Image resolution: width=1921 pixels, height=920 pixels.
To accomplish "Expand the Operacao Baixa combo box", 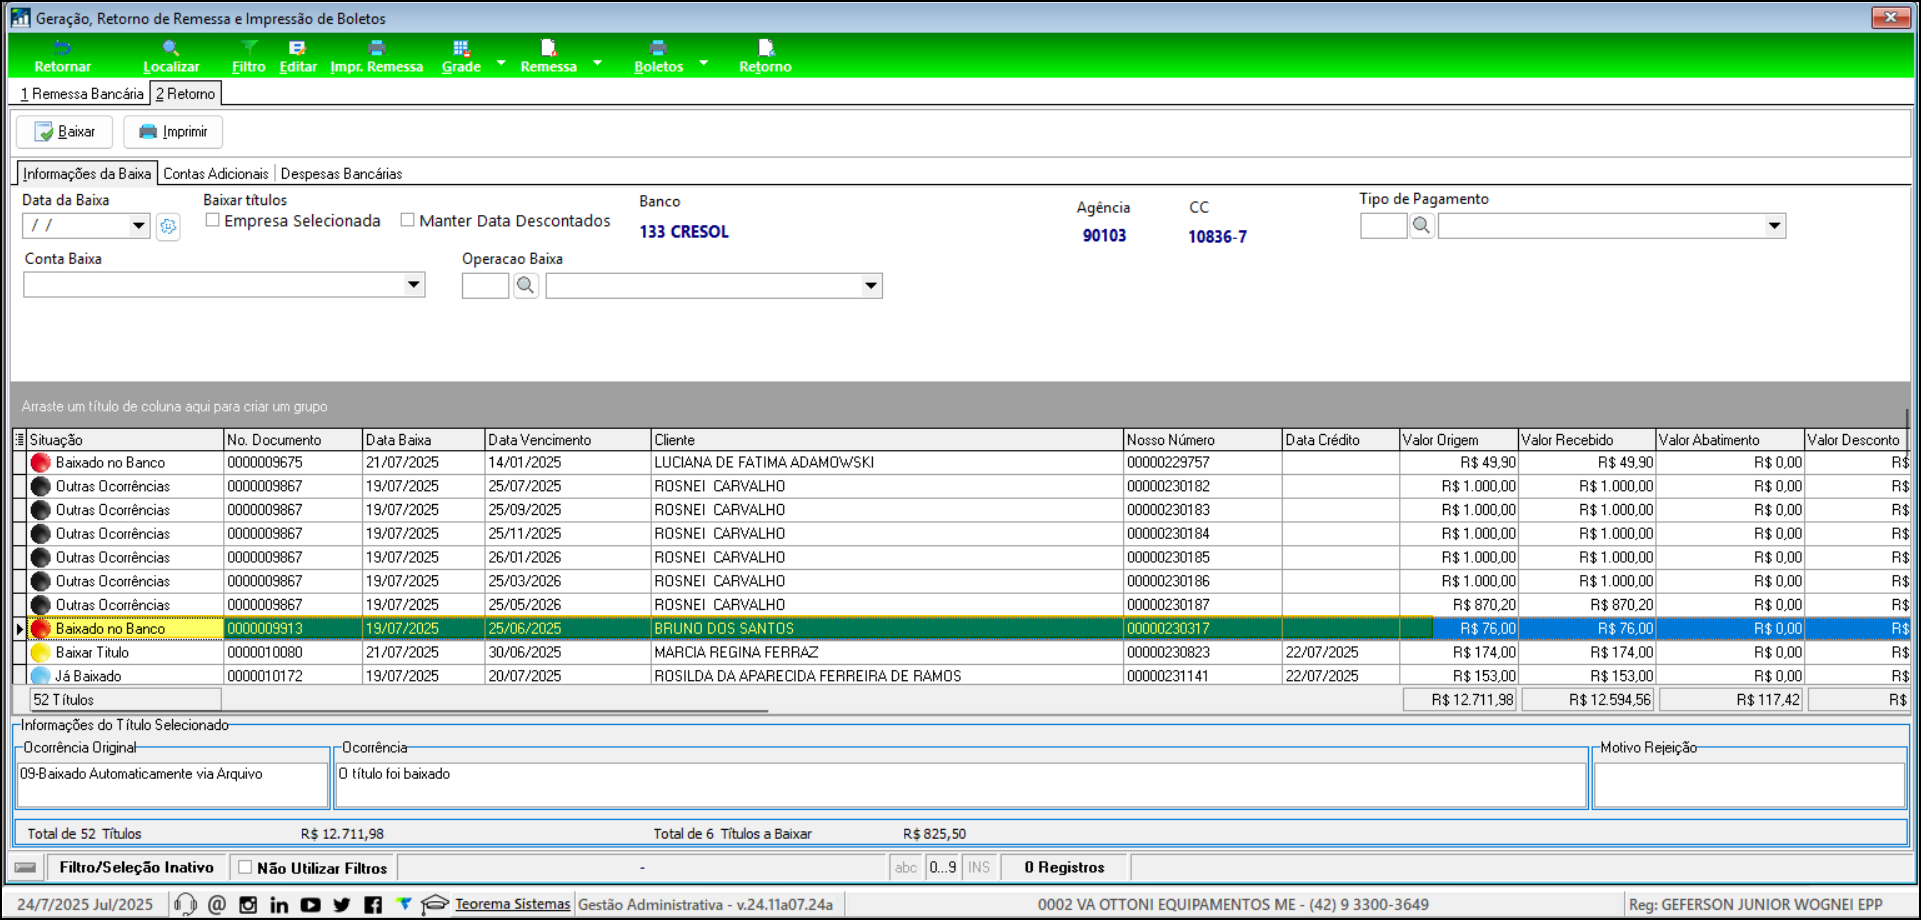I will (x=871, y=286).
